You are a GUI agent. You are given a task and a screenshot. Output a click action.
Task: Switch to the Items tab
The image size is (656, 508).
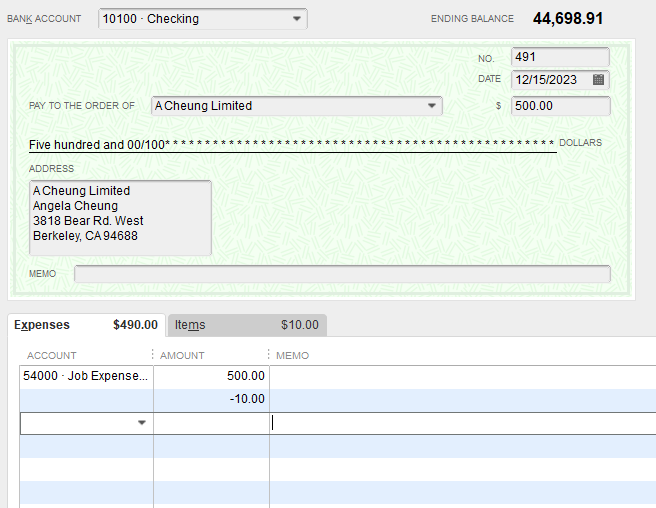(x=247, y=325)
